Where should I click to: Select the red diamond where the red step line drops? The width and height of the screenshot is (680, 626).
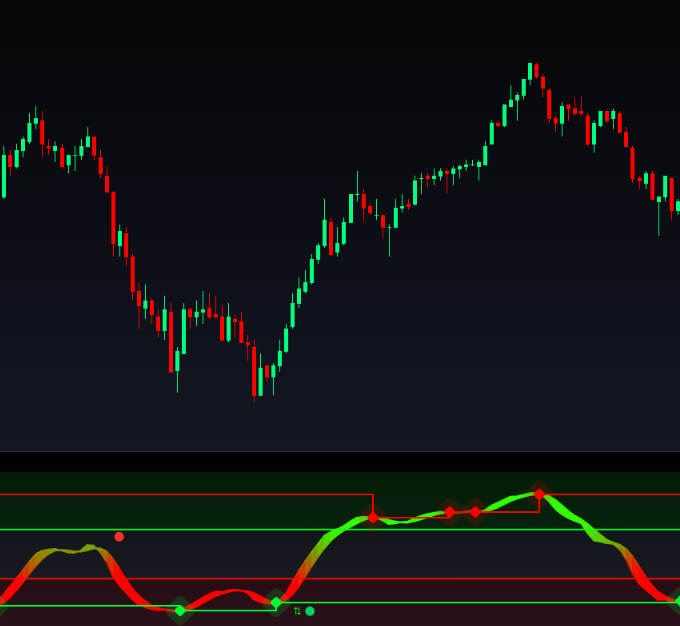(373, 518)
